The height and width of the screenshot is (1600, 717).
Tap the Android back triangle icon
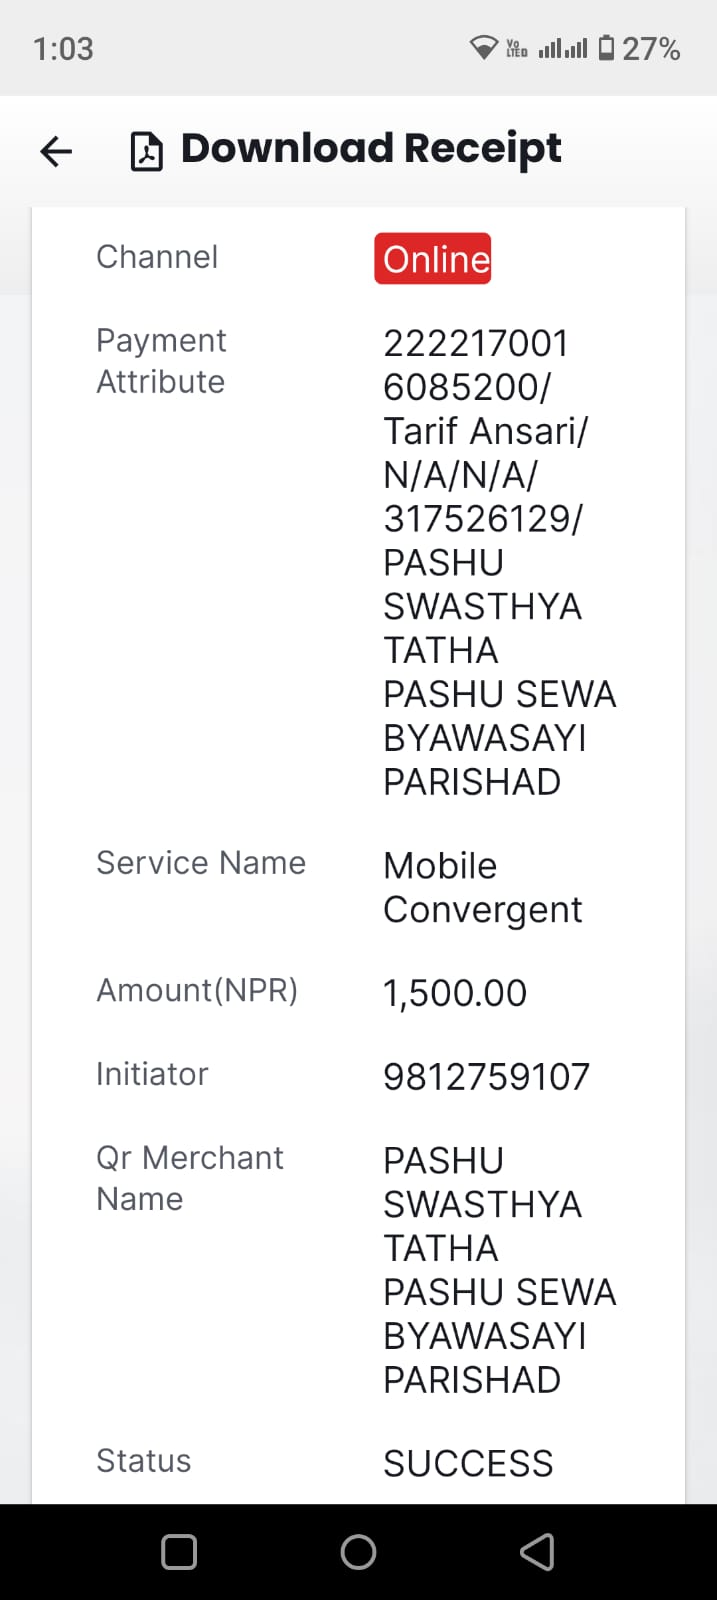point(537,1552)
